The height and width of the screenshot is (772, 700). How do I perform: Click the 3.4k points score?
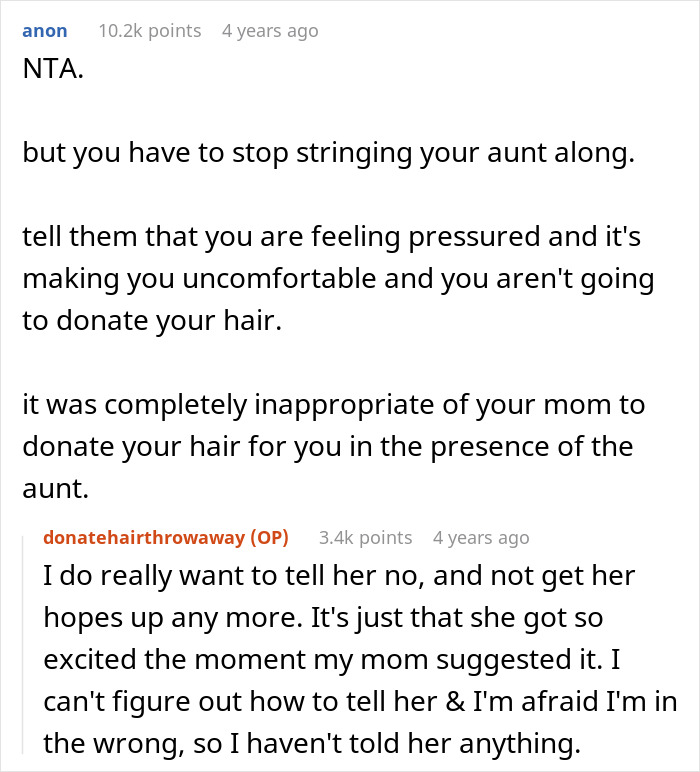coord(365,538)
